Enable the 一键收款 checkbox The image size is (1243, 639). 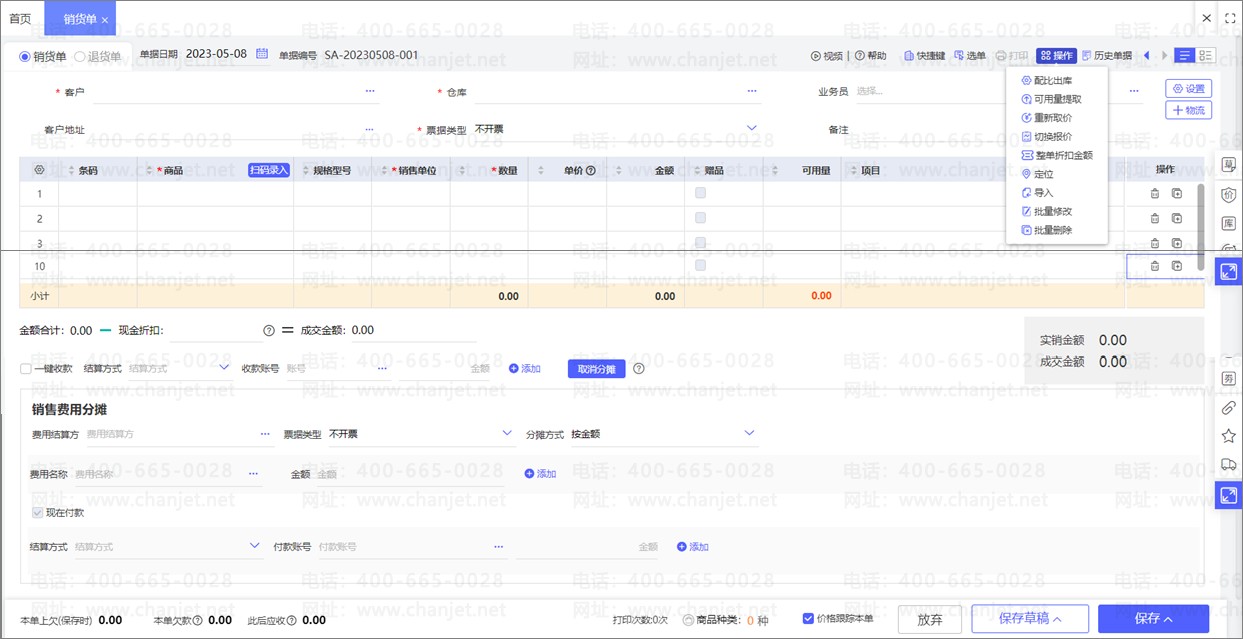[26, 369]
